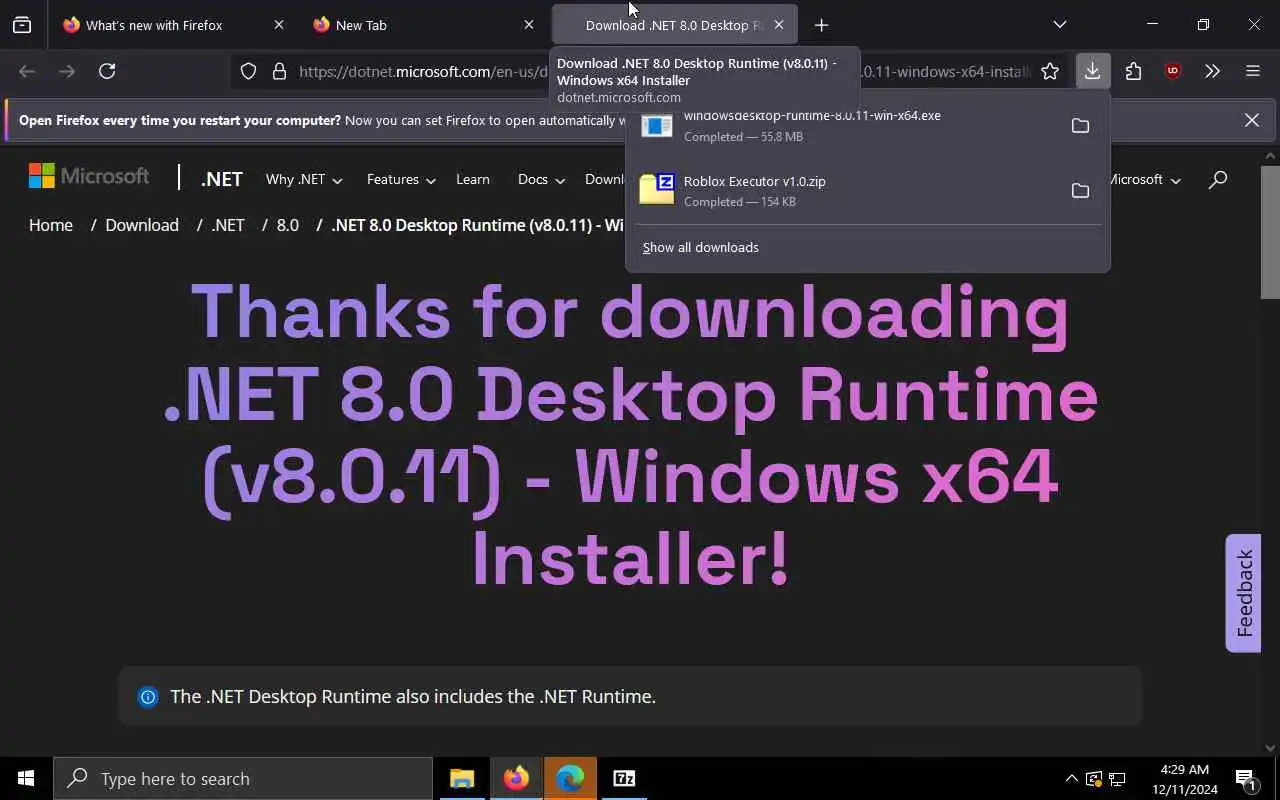
Task: Expand the Why .NET menu
Action: tap(304, 180)
